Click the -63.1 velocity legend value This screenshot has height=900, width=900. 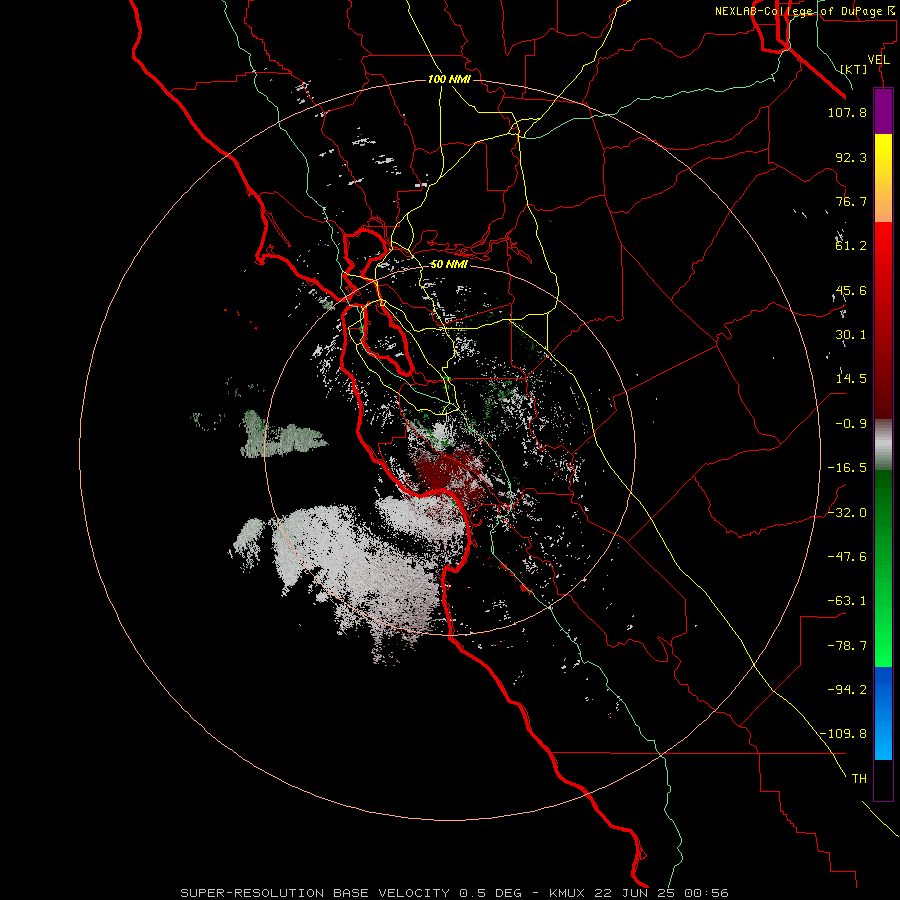[847, 601]
